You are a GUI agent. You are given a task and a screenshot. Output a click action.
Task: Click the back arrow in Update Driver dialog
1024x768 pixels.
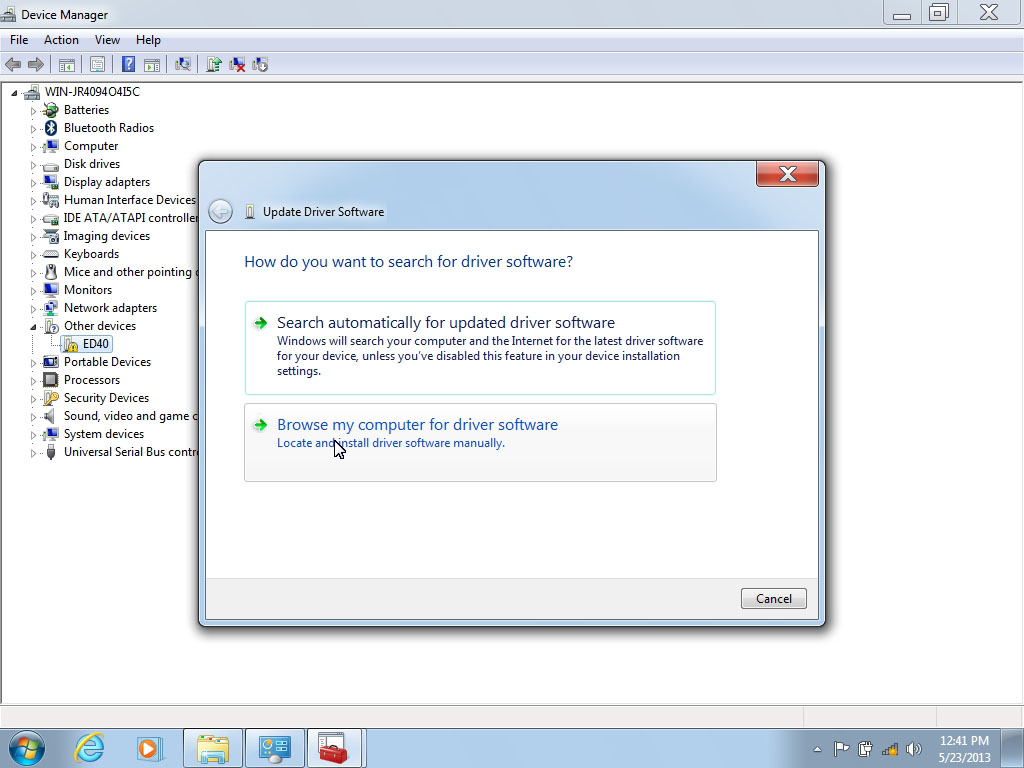click(221, 211)
